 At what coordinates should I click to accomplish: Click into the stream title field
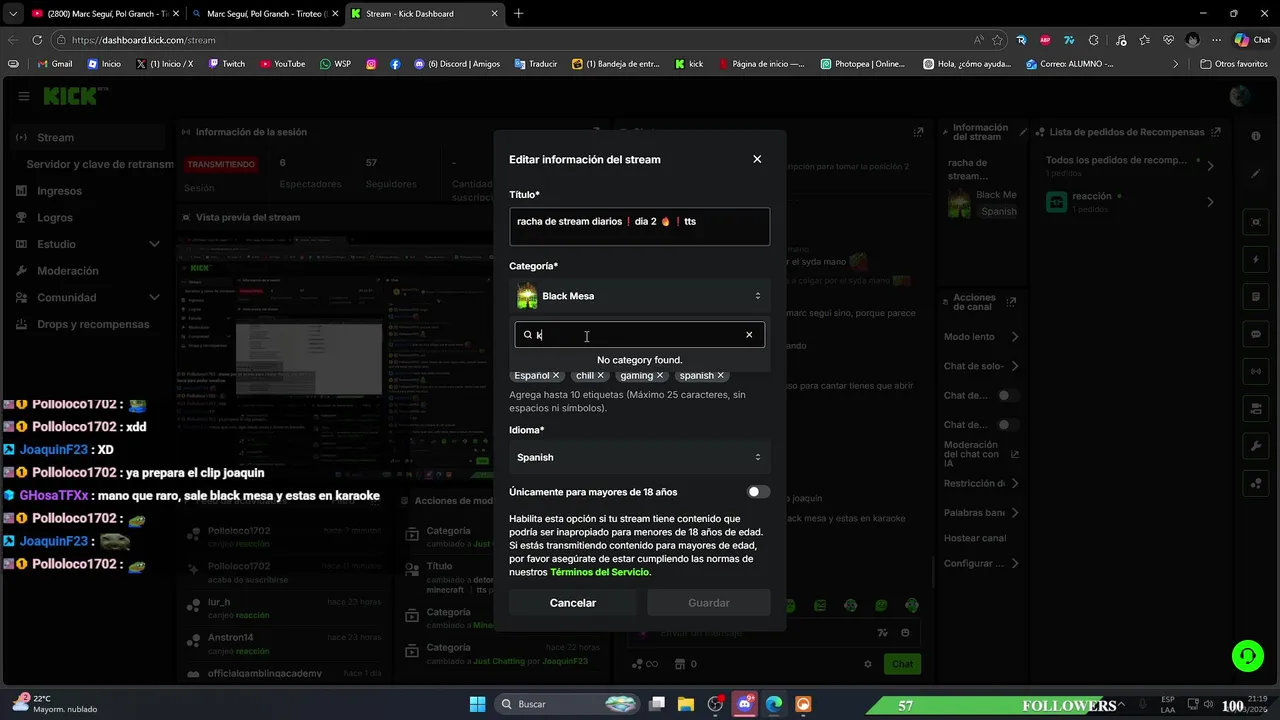(x=640, y=227)
